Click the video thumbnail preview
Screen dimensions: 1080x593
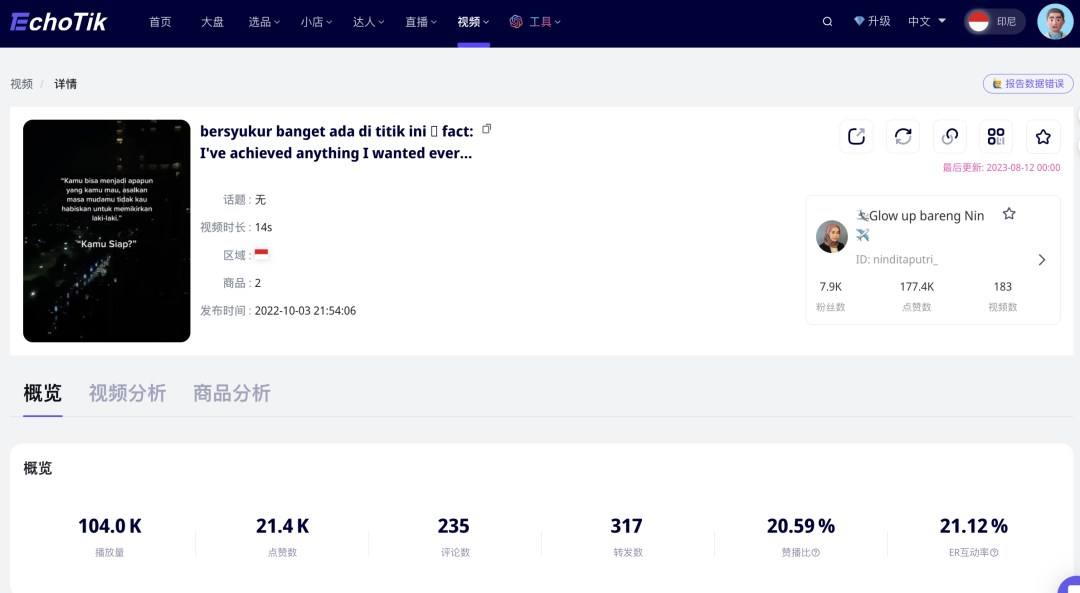tap(107, 231)
